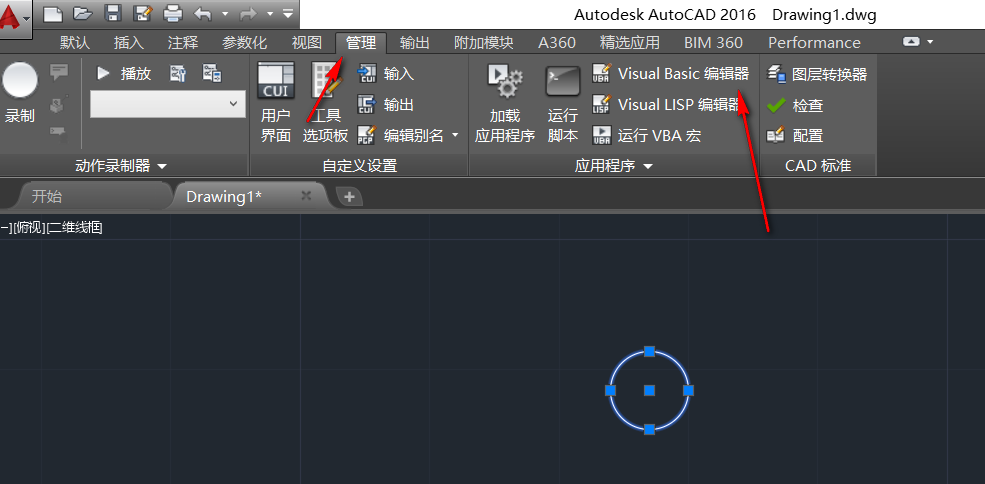985x484 pixels.
Task: Click the 二维线框 visual style control
Action: (x=75, y=228)
